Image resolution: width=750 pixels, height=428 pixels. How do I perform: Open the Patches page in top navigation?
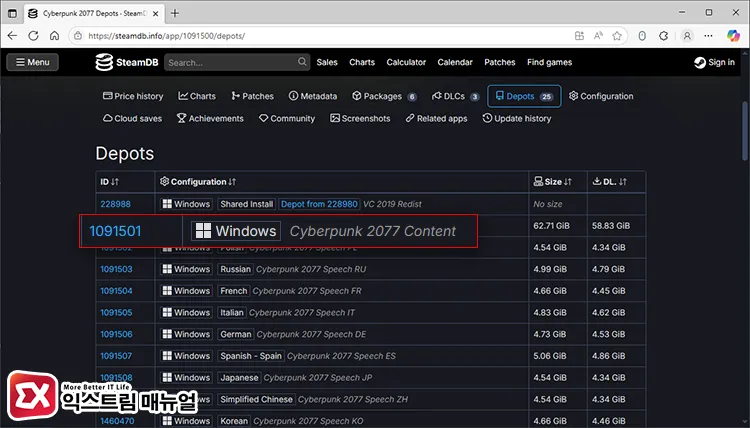499,62
